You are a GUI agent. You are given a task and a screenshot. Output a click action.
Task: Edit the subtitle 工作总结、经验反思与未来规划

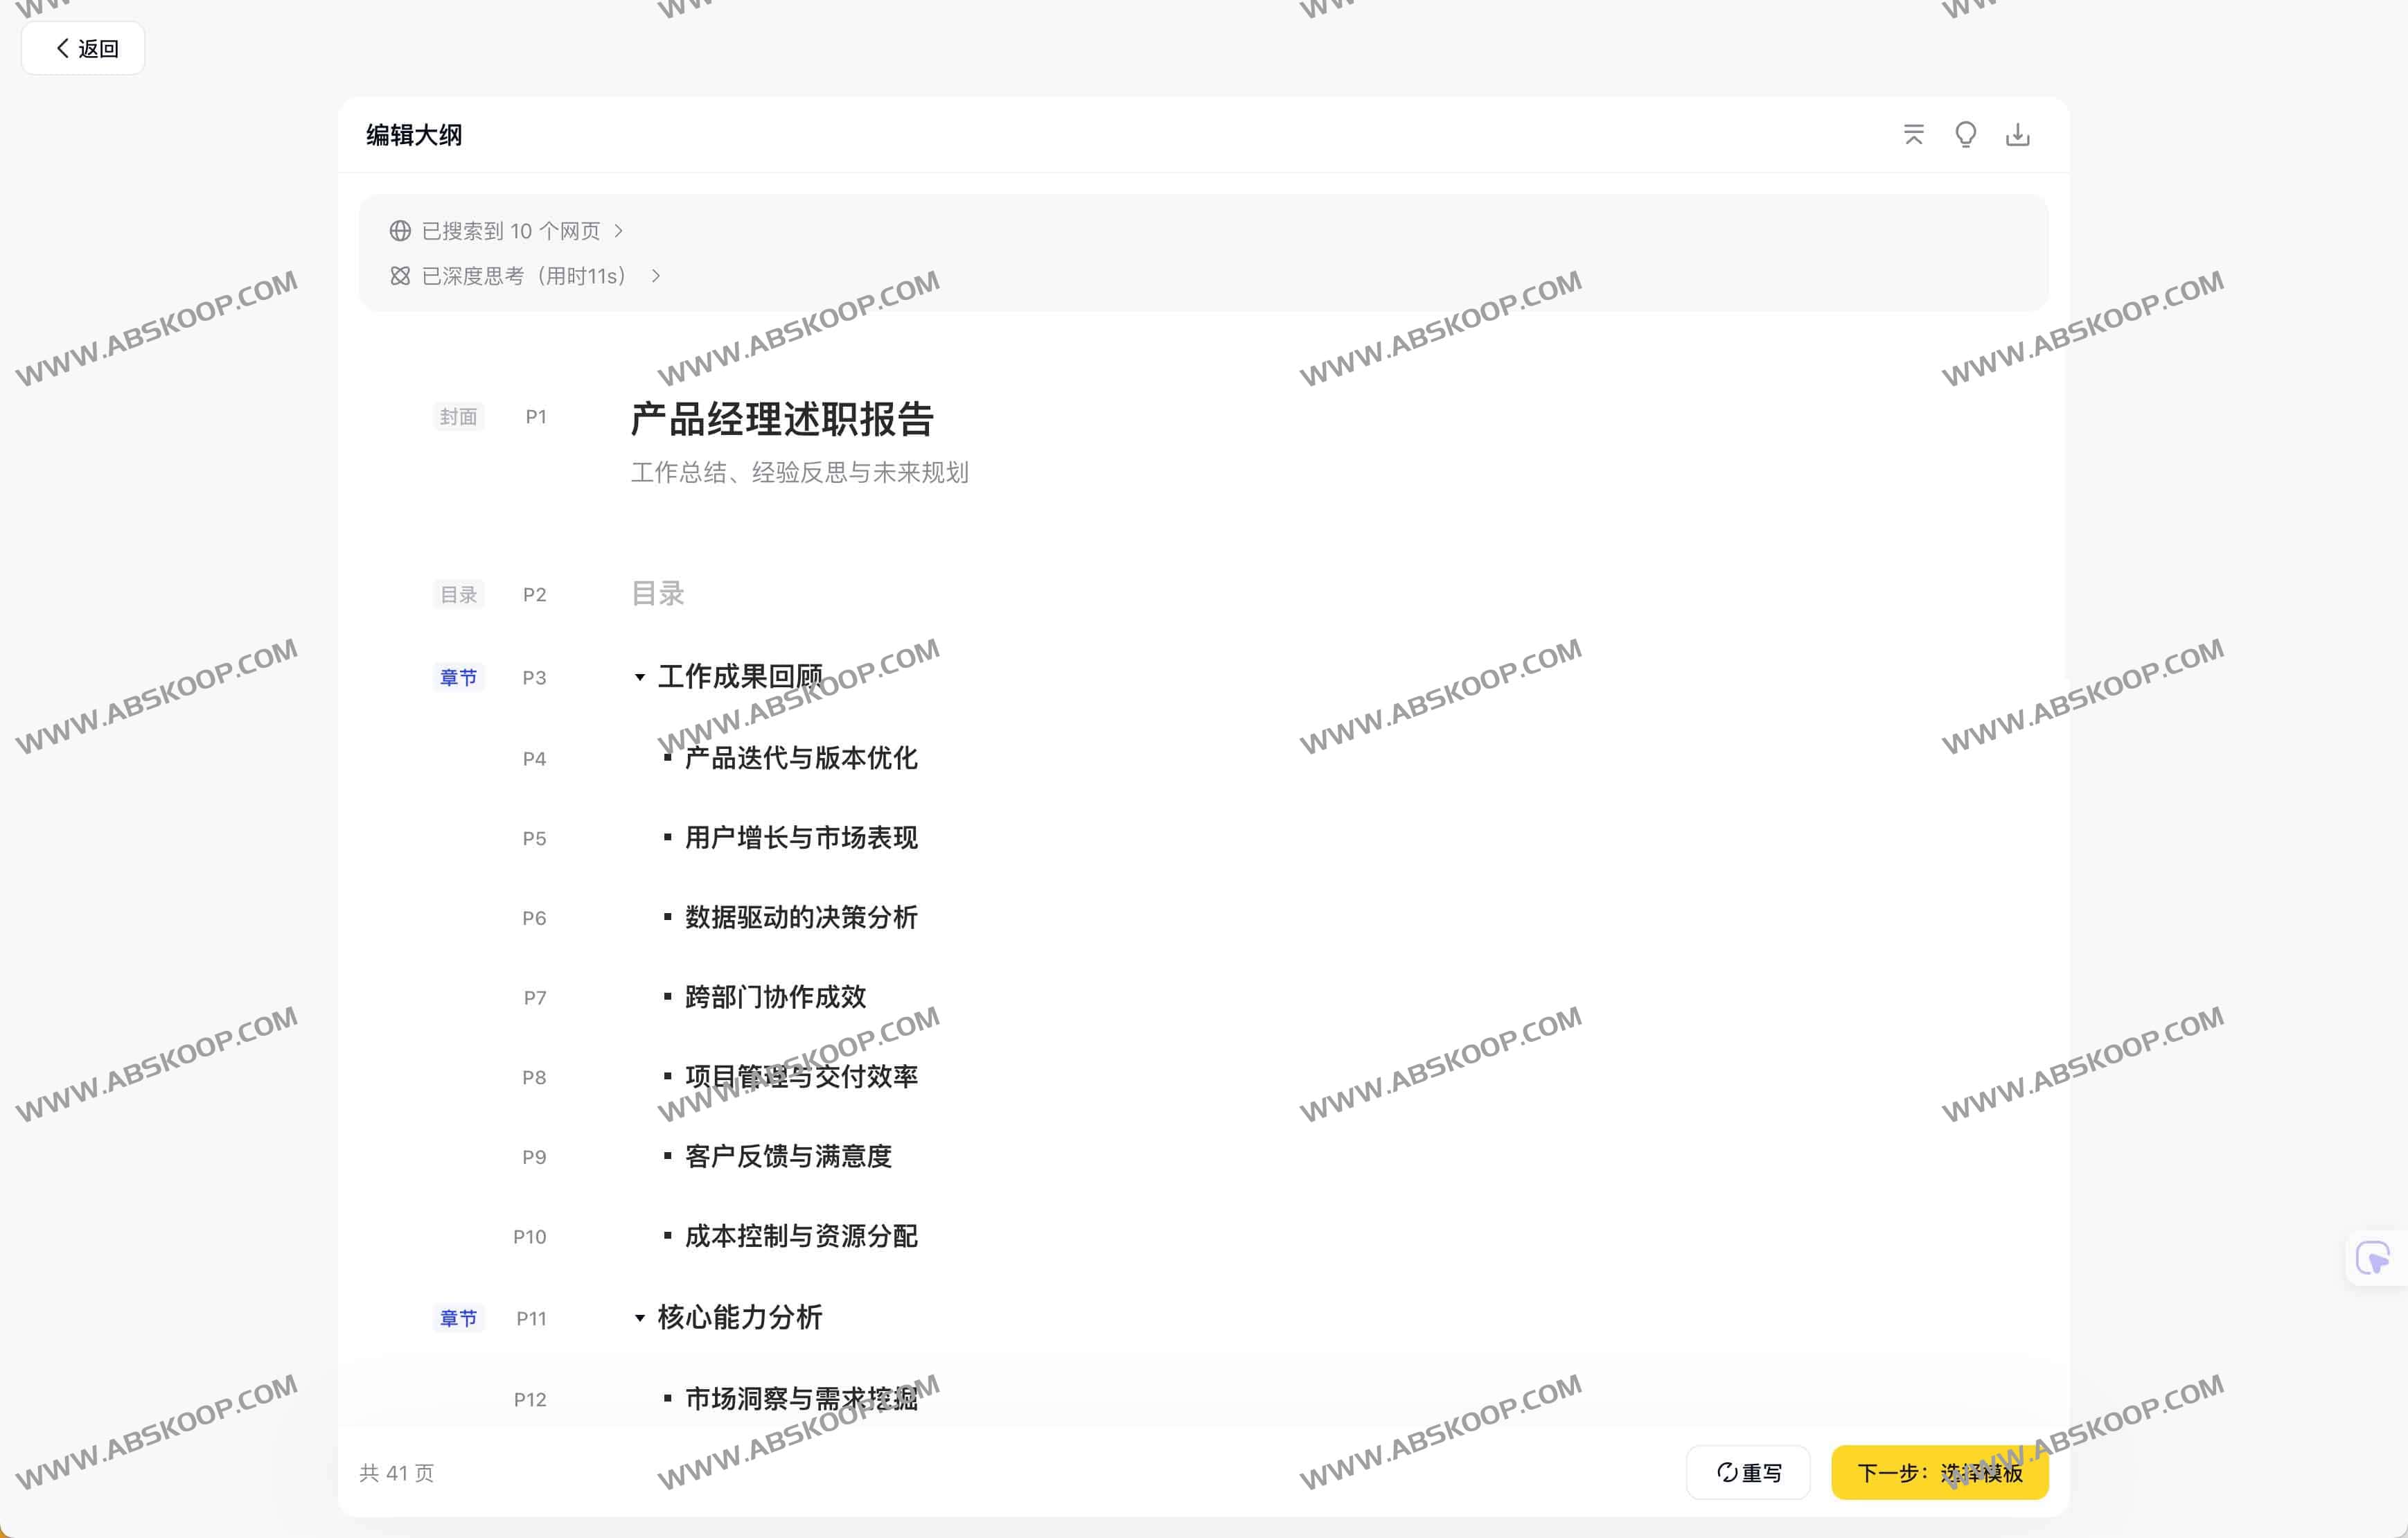799,472
